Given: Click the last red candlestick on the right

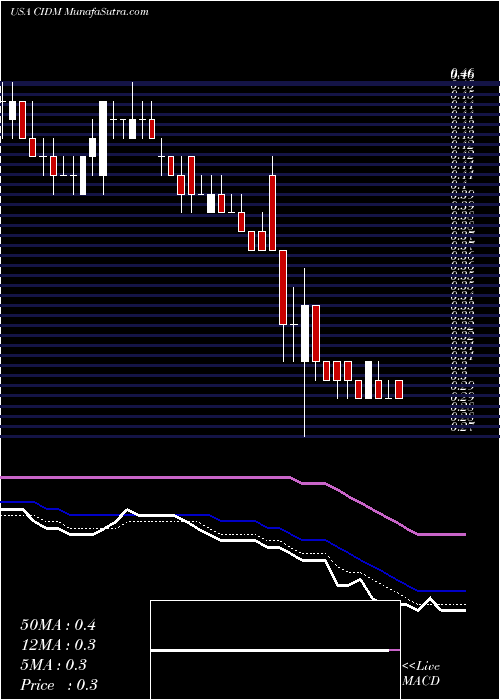Looking at the screenshot, I should (x=399, y=389).
